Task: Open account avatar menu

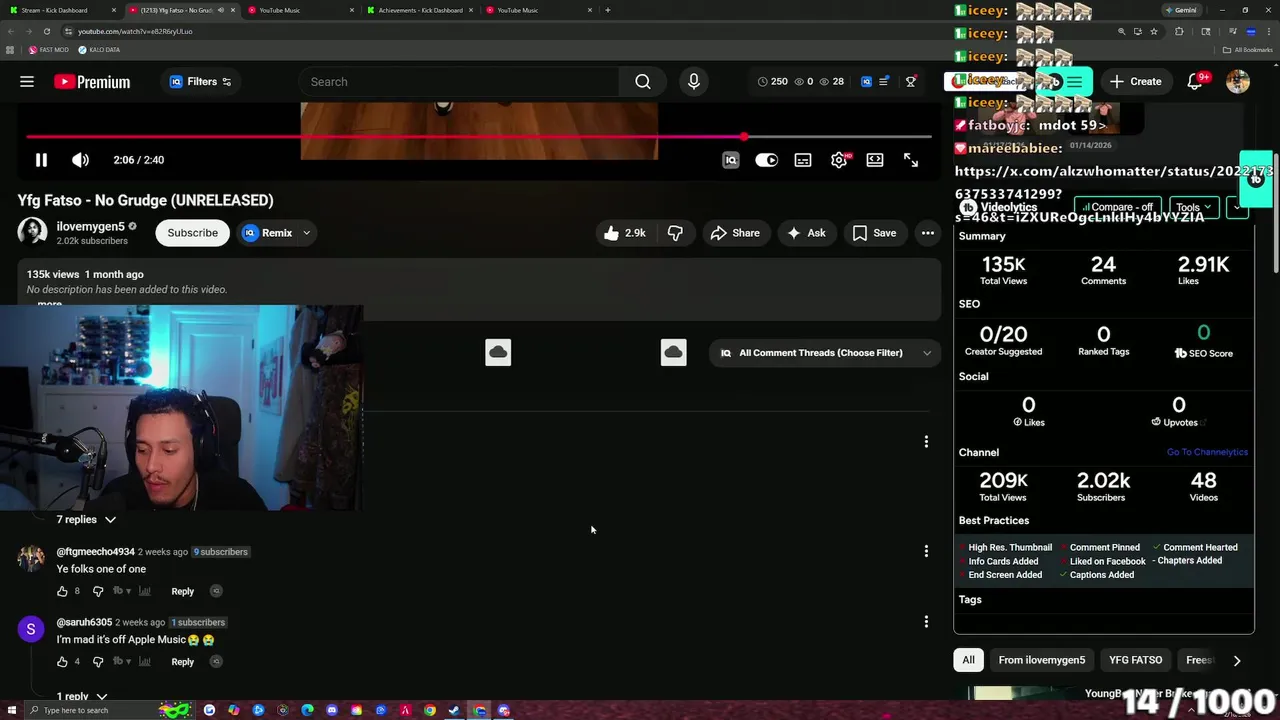Action: pyautogui.click(x=1238, y=82)
